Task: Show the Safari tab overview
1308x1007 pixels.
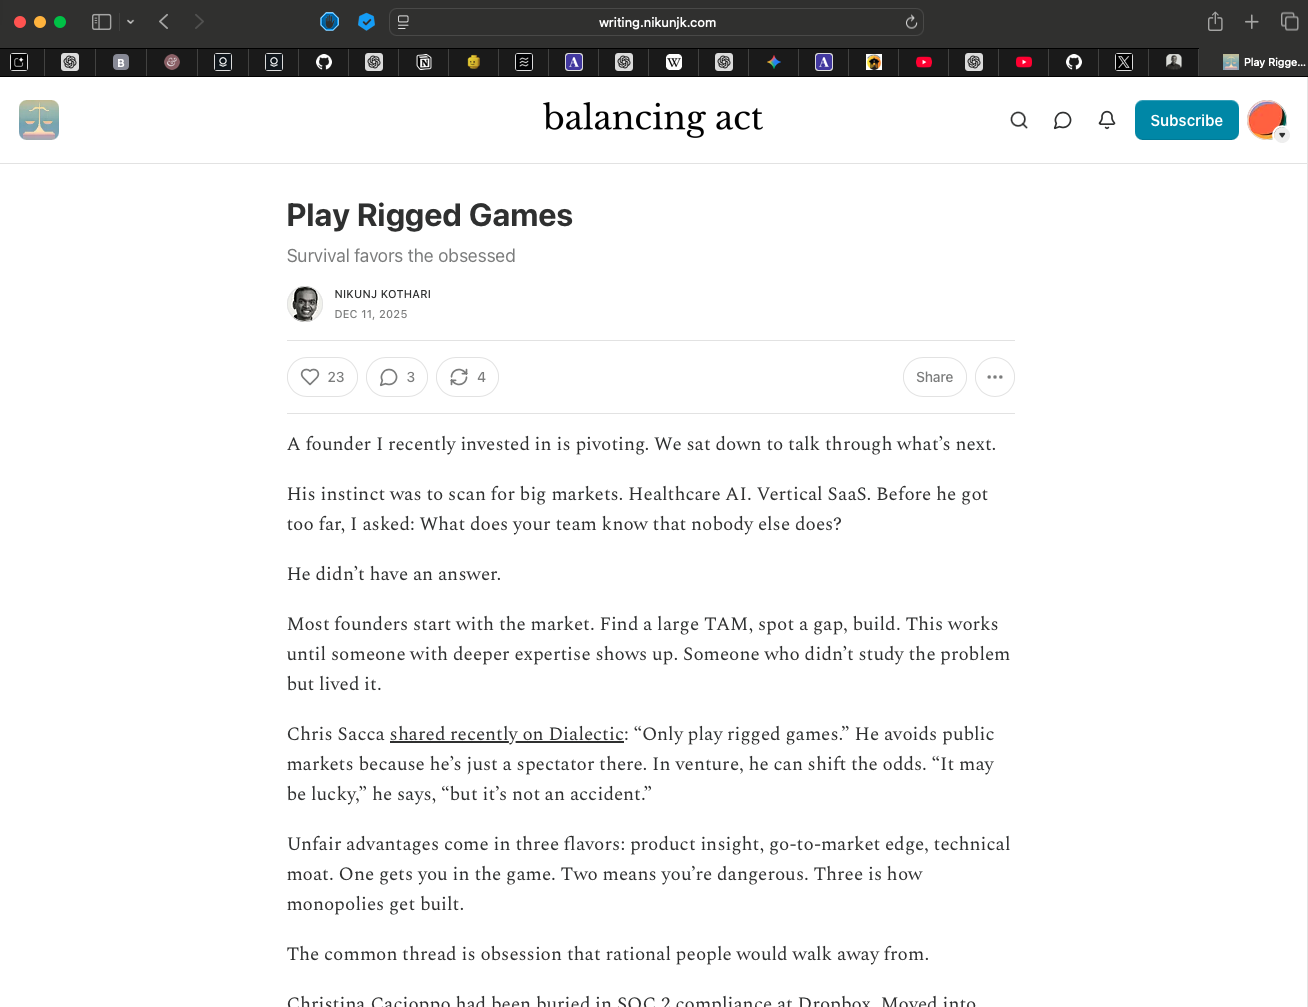Action: click(x=1289, y=22)
